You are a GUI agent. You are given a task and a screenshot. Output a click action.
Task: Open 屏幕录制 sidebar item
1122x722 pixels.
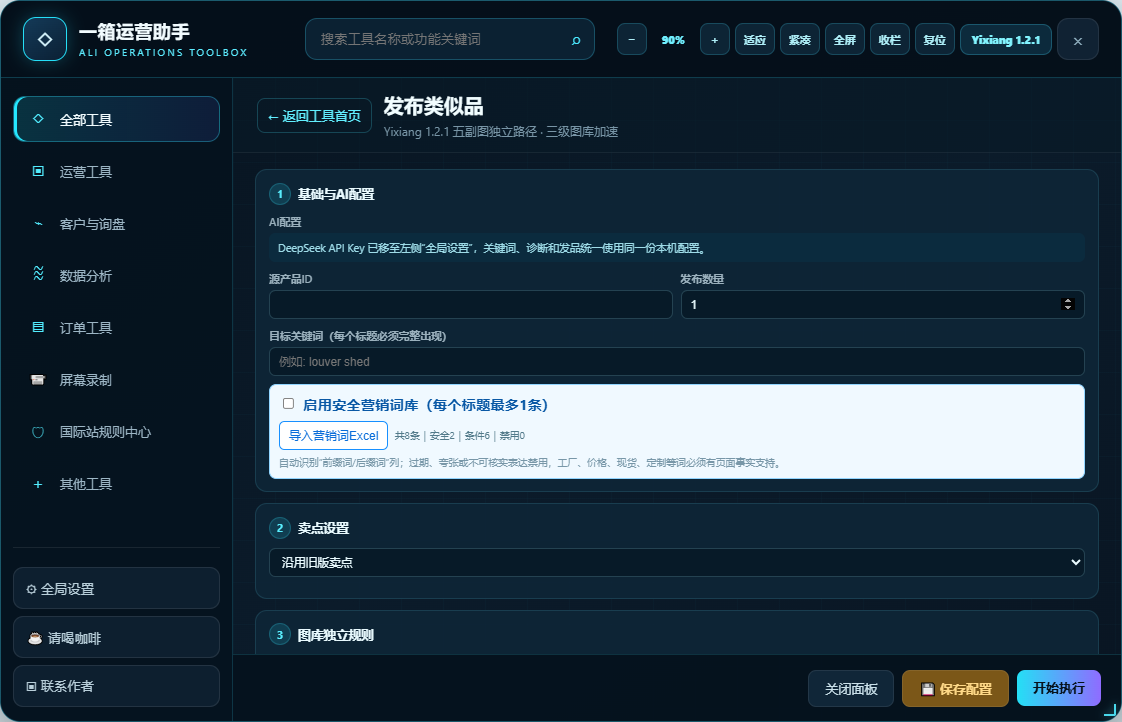tap(117, 380)
